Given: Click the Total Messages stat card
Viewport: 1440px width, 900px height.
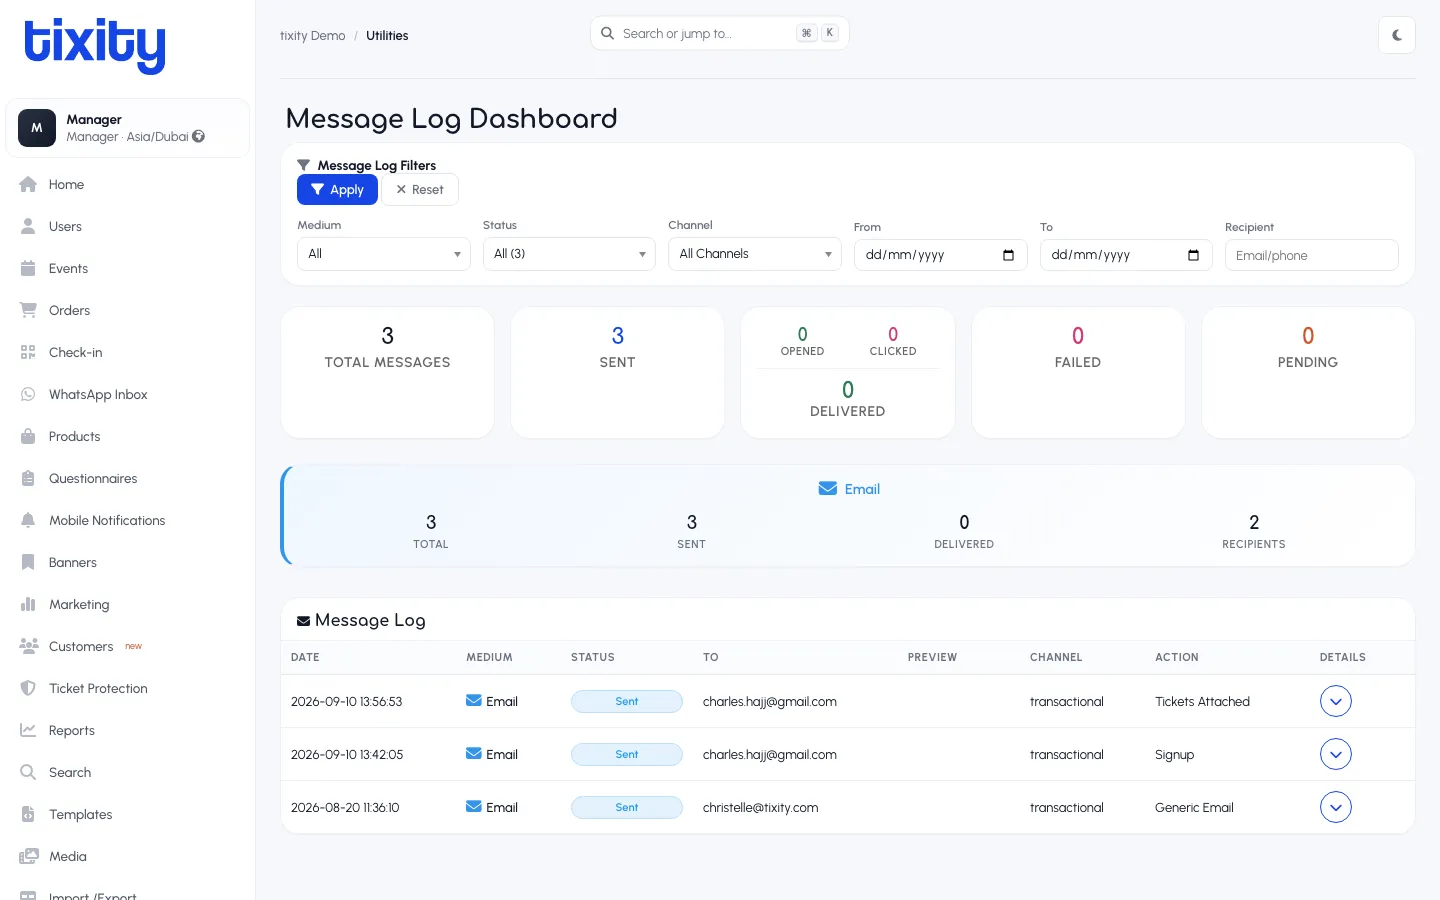Looking at the screenshot, I should point(388,372).
